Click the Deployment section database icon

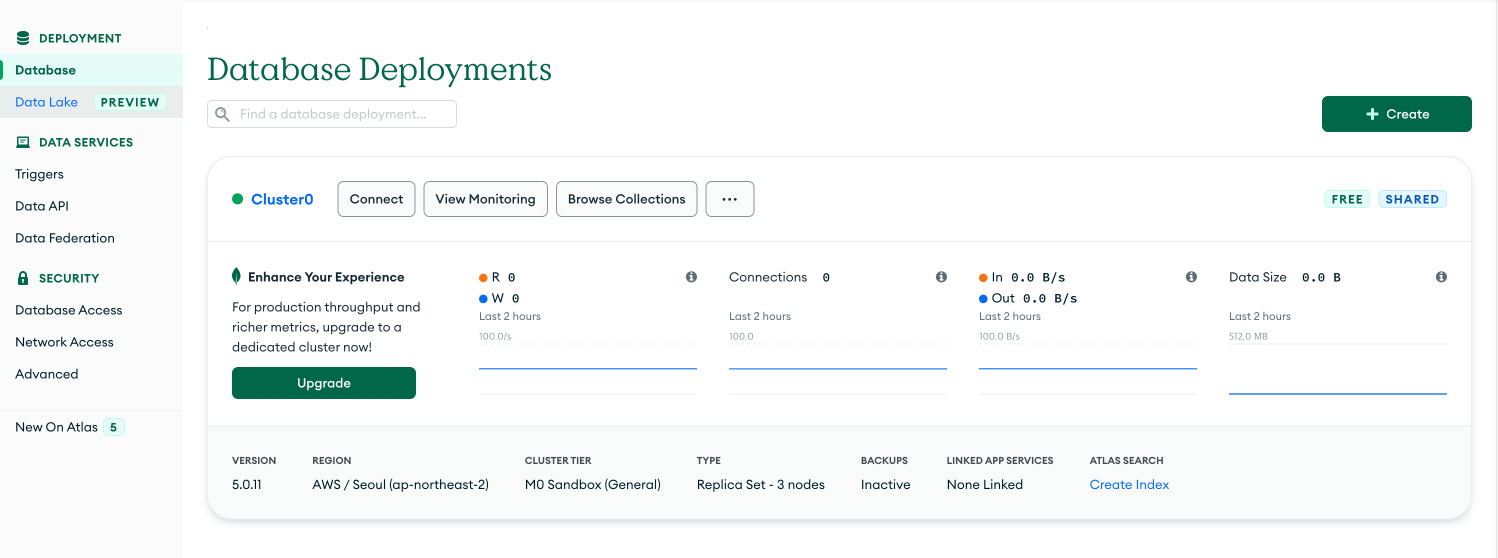[x=23, y=38]
